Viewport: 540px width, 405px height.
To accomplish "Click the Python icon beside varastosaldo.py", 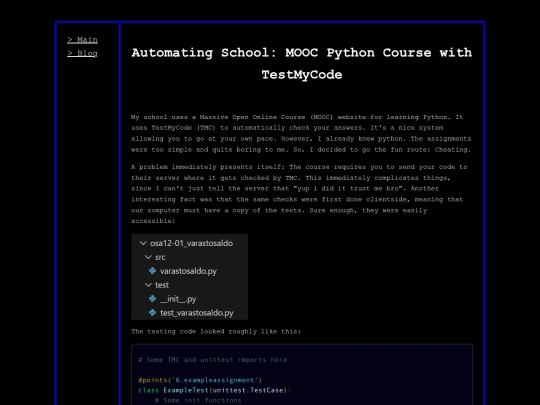I will click(152, 271).
